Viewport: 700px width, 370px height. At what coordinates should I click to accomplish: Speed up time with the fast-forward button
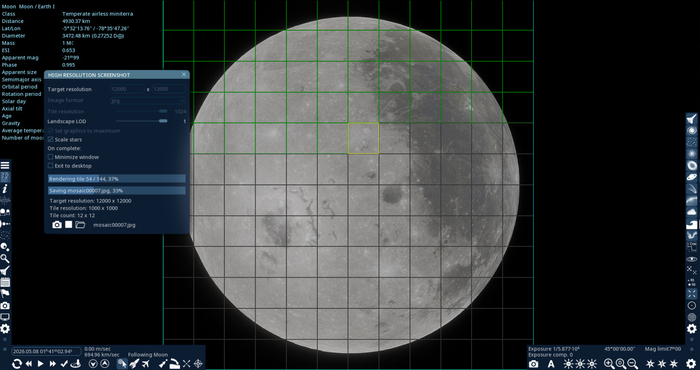52,364
